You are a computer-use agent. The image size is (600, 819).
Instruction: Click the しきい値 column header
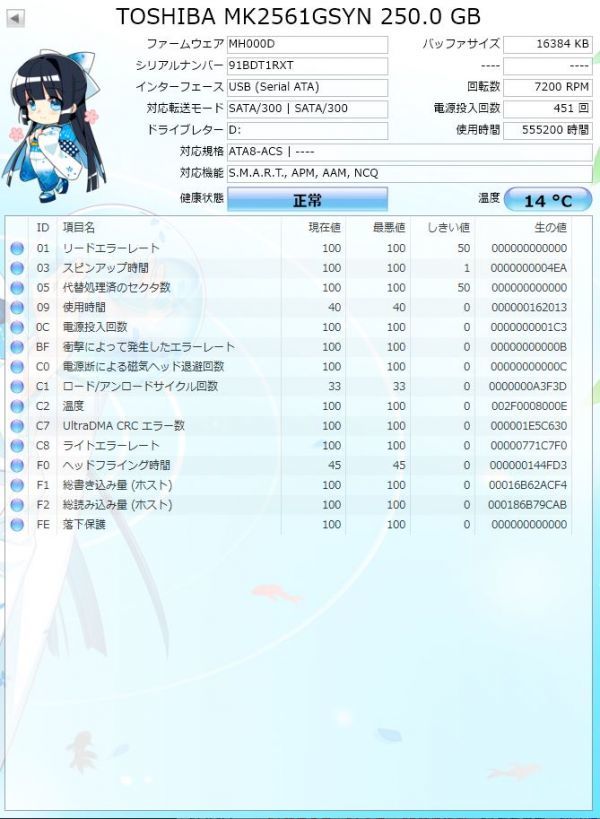(449, 228)
